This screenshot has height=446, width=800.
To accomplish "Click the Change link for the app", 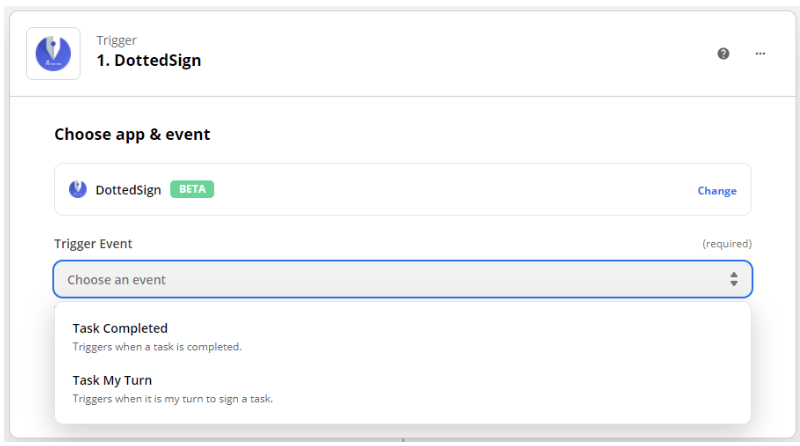I will 717,191.
